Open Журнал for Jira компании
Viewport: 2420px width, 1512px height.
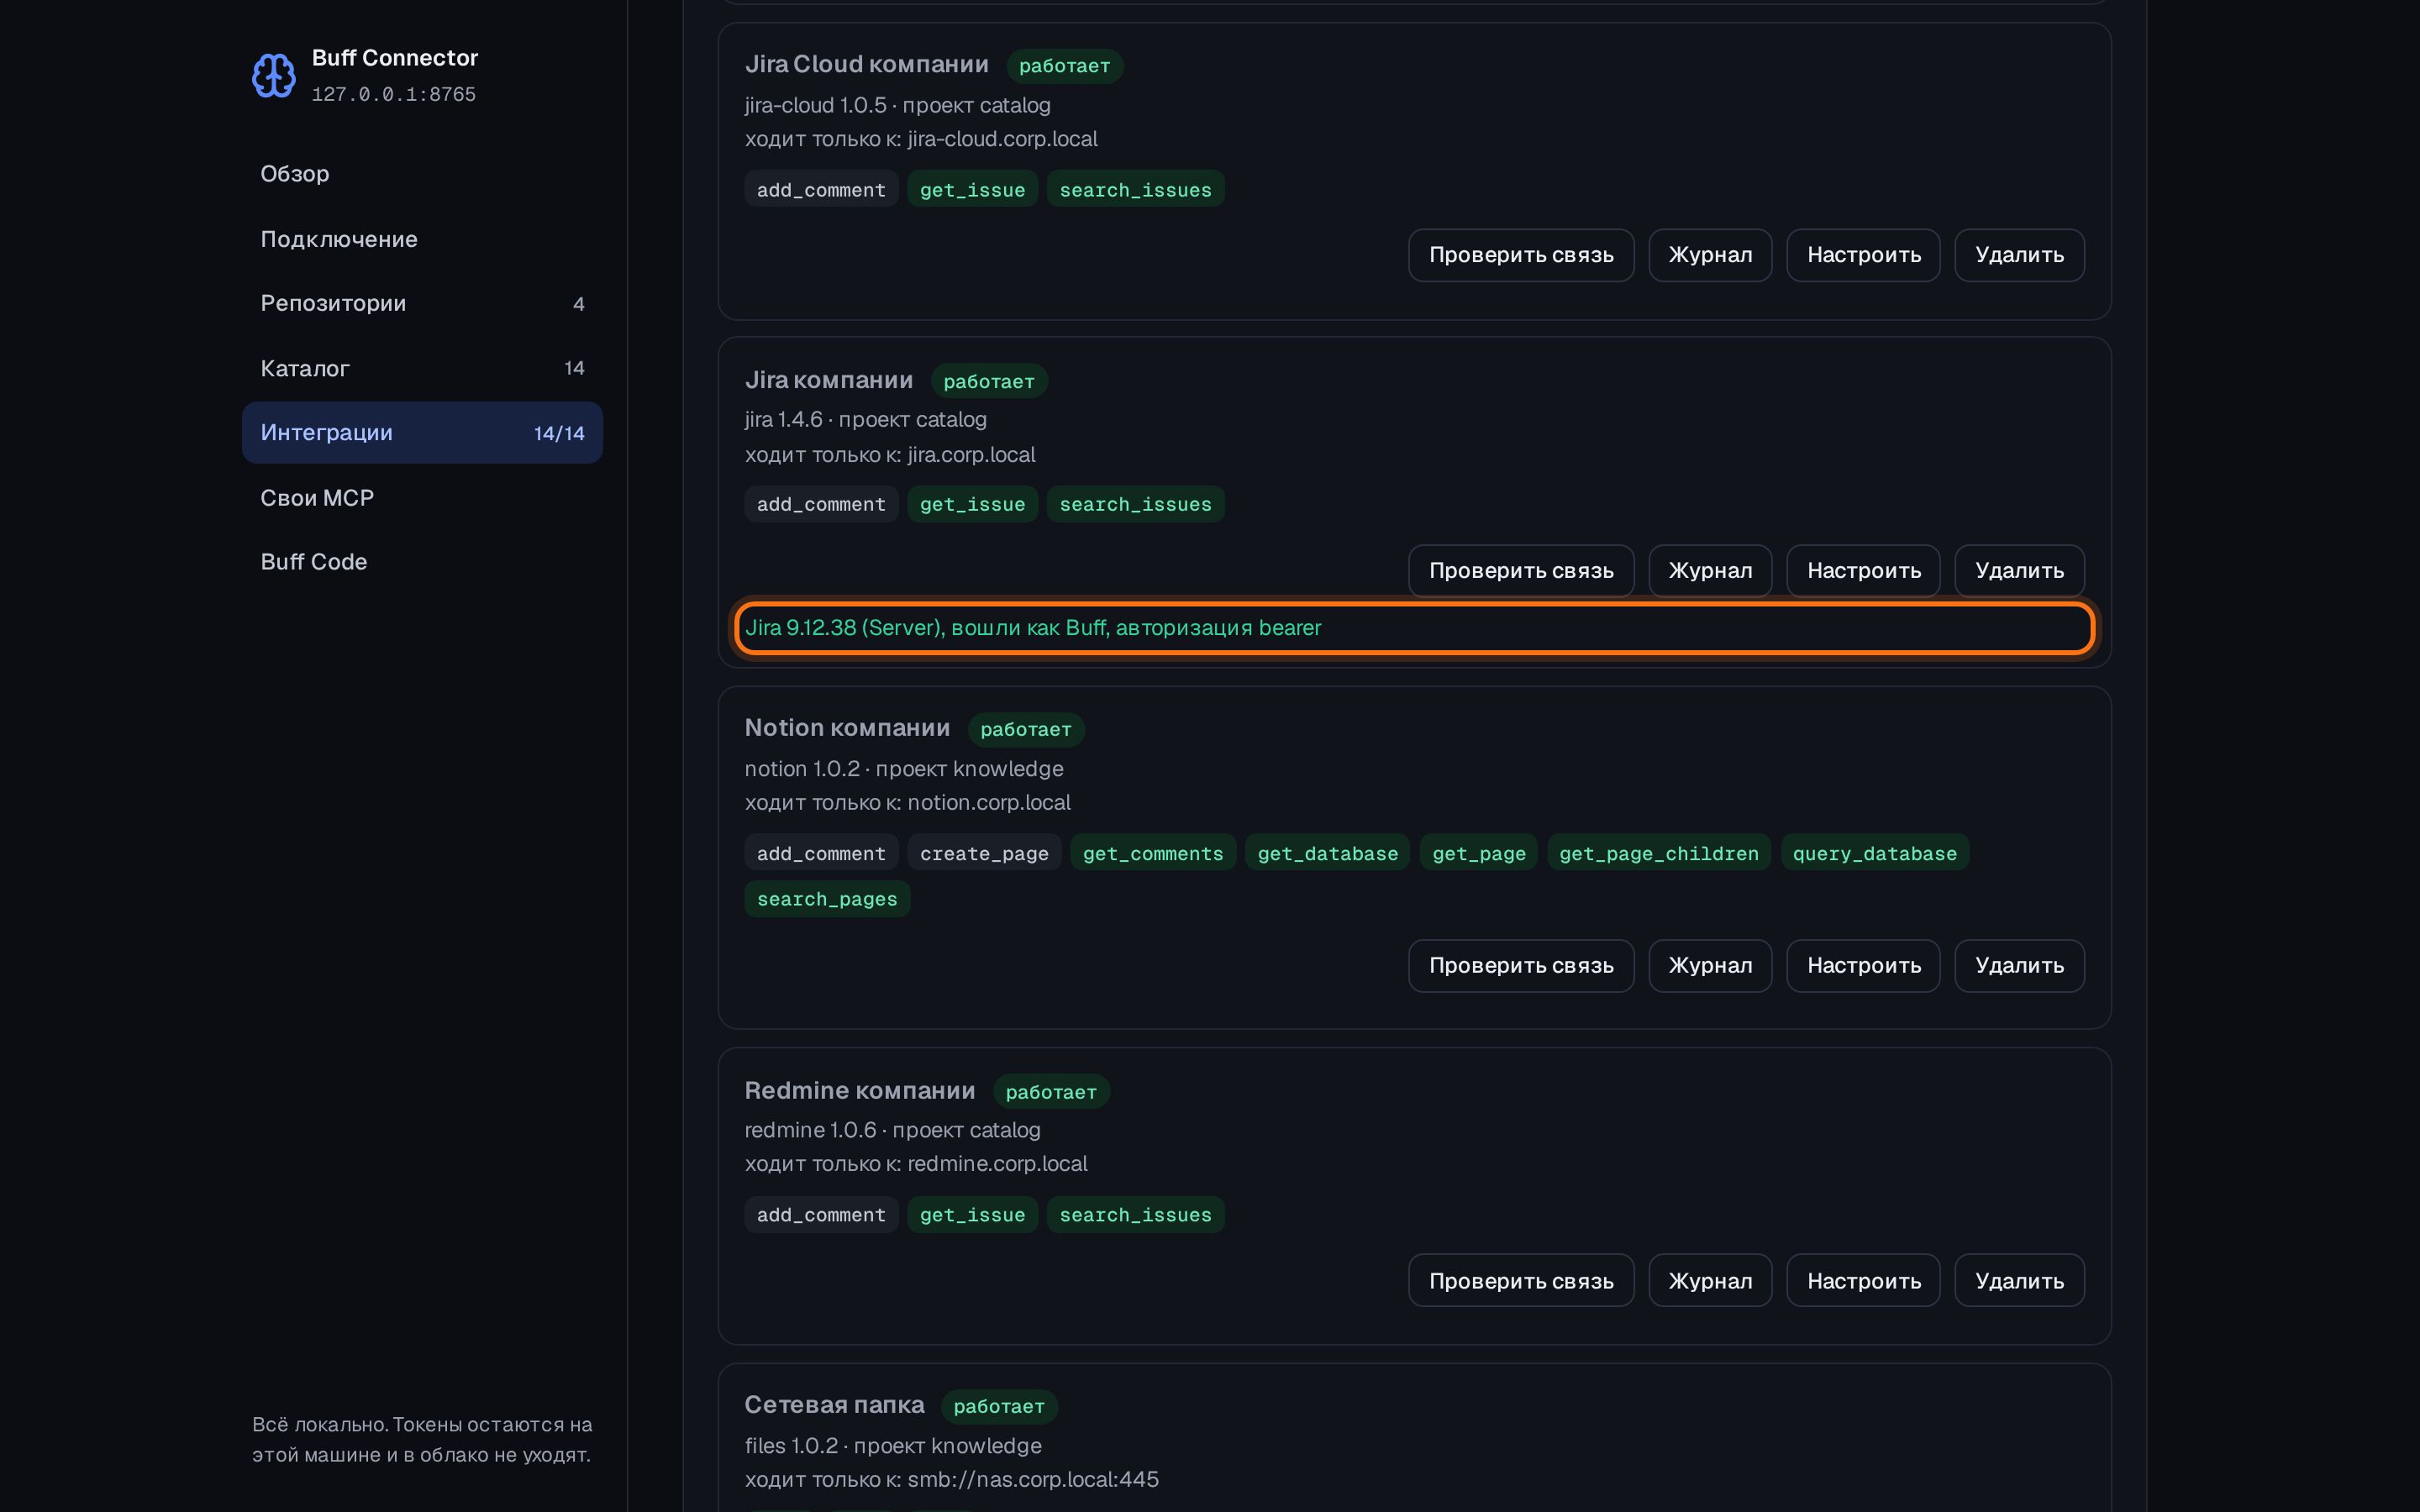click(1710, 571)
